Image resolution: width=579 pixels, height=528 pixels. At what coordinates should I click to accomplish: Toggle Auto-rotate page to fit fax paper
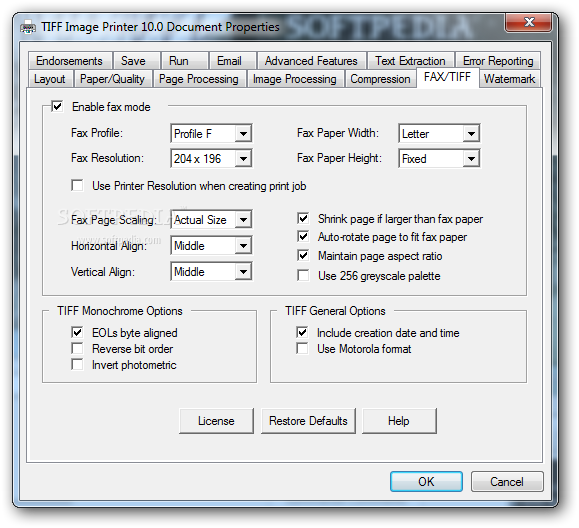pyautogui.click(x=303, y=237)
